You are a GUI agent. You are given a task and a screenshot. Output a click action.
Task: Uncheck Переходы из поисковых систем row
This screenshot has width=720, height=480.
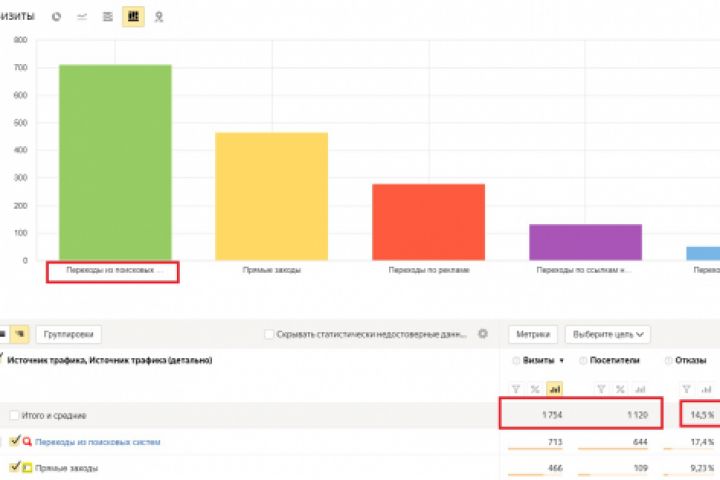pos(15,441)
